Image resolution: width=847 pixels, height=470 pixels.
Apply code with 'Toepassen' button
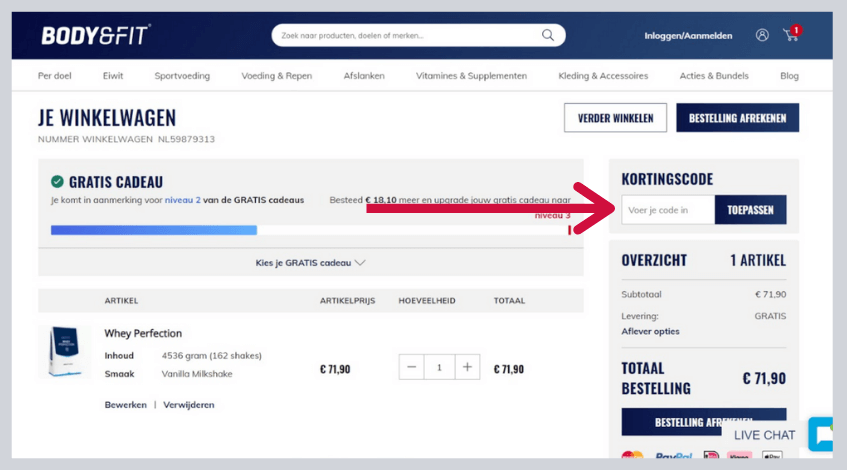(750, 210)
